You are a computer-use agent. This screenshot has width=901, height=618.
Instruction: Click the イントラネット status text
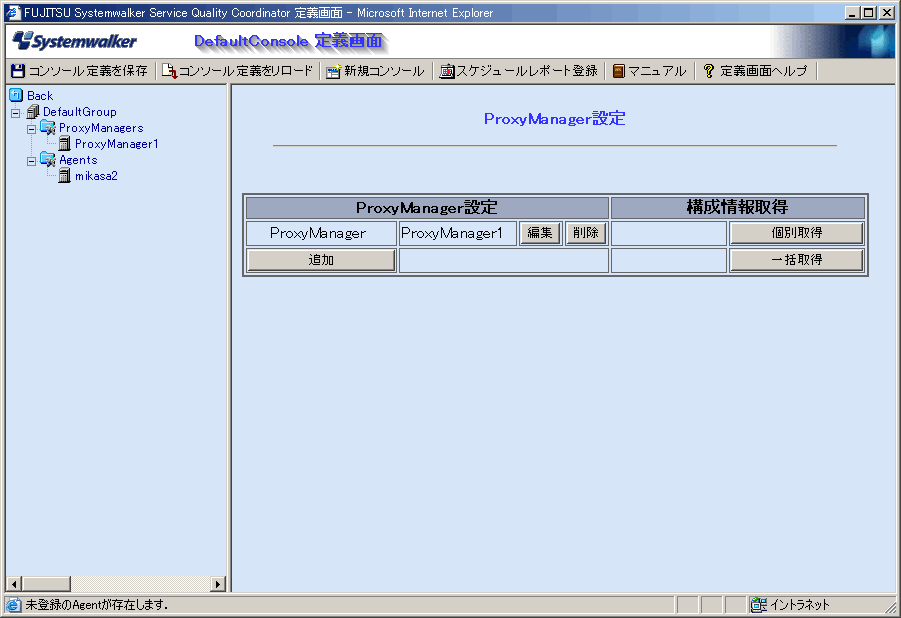pyautogui.click(x=800, y=605)
